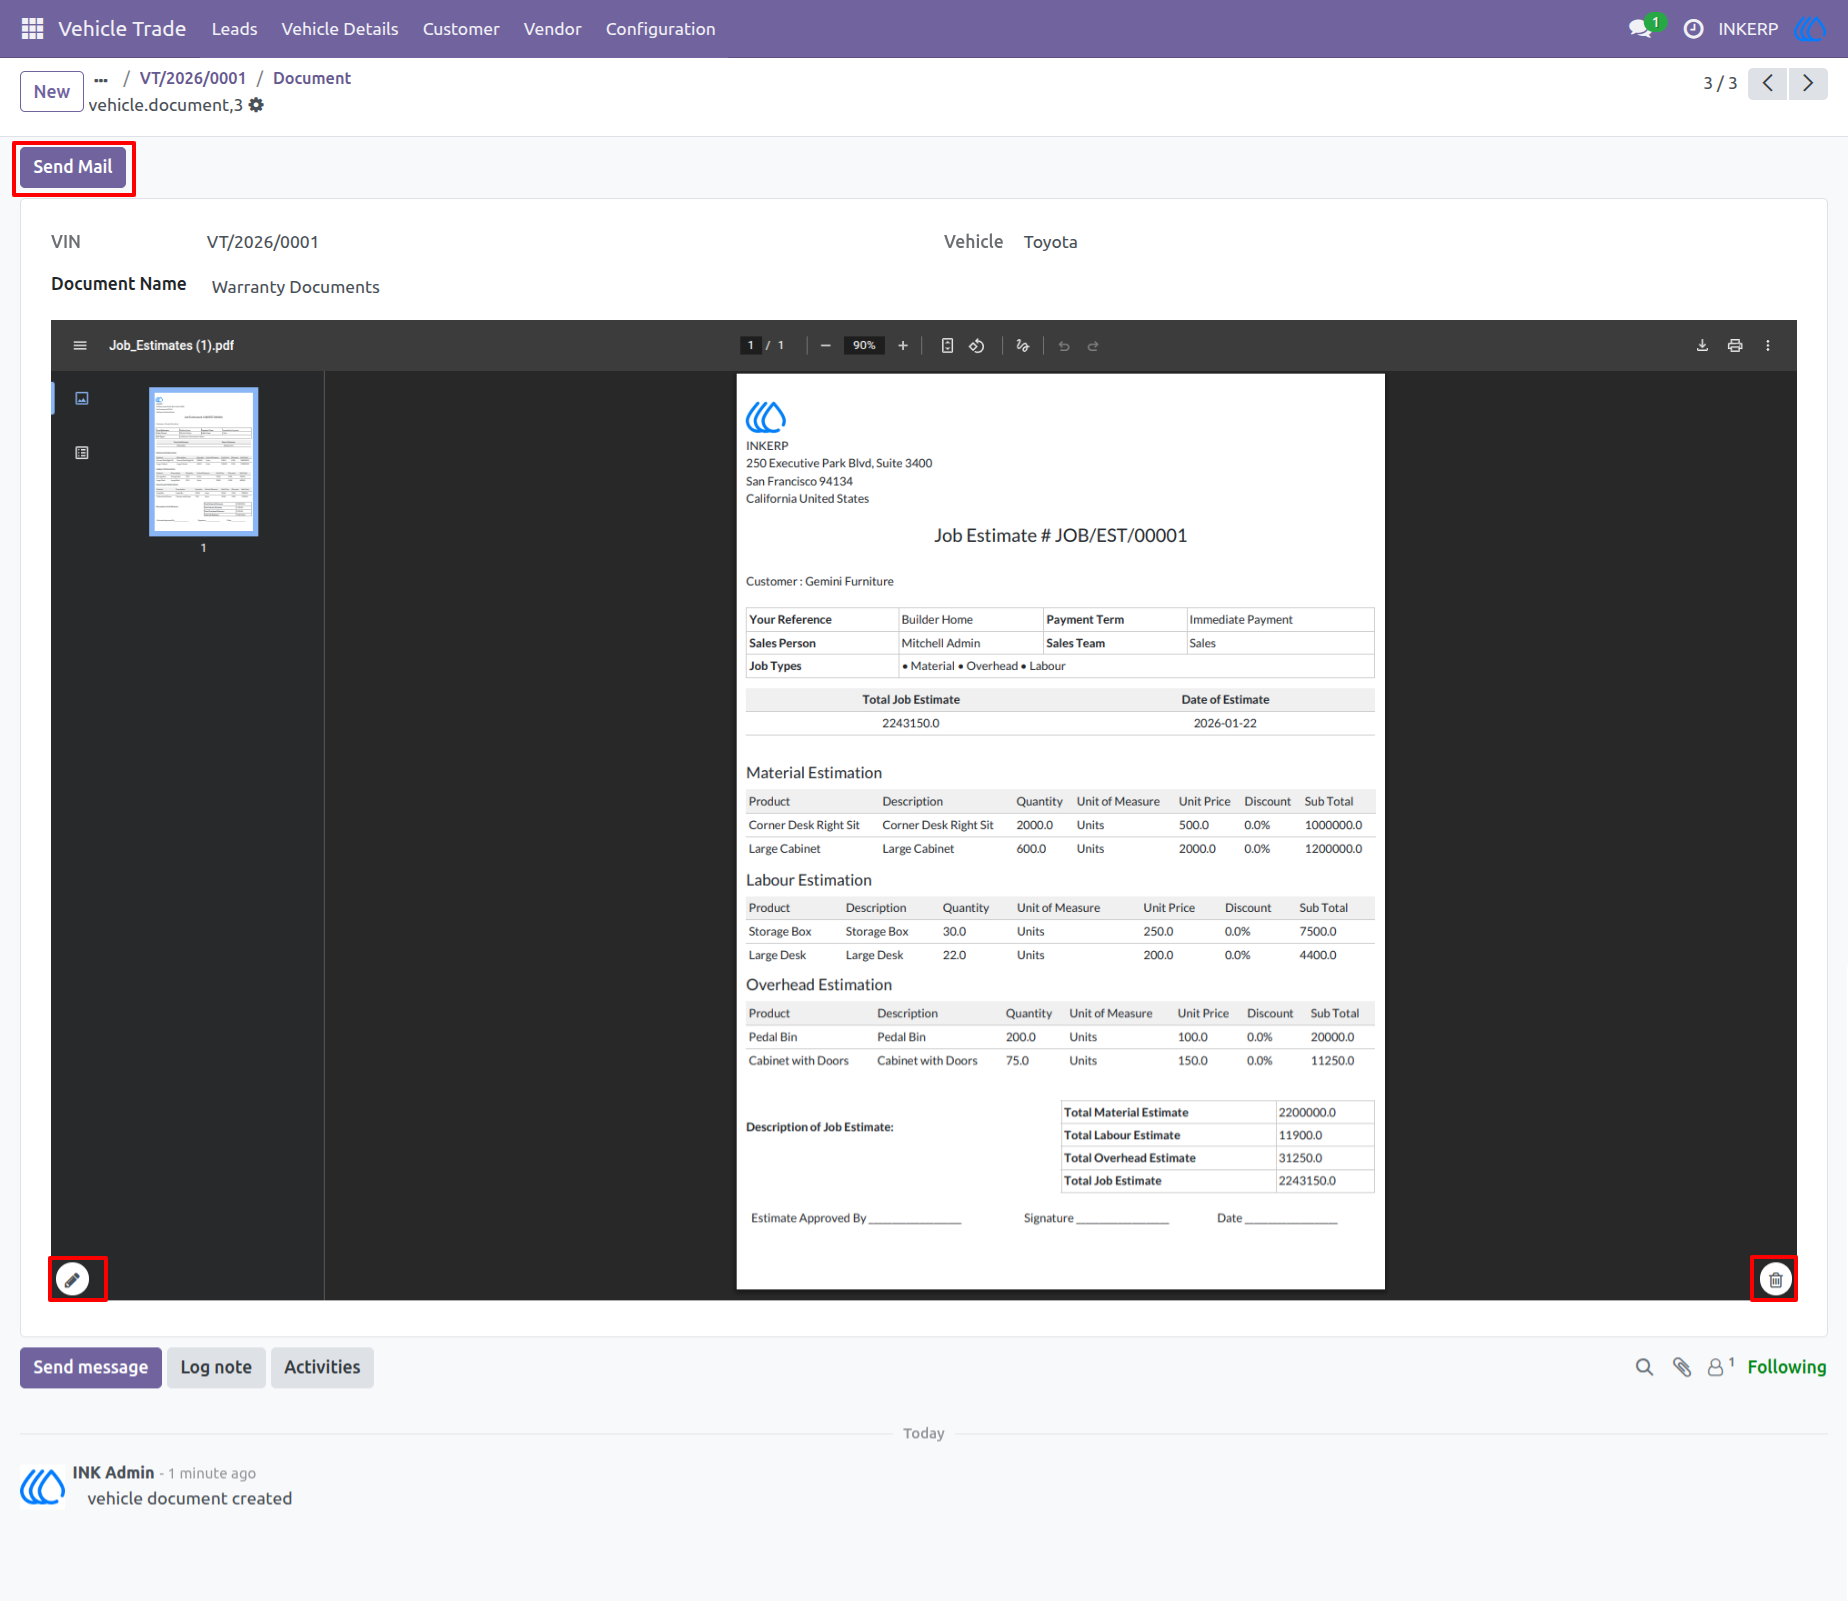1848x1604 pixels.
Task: Show document outline in PDF sidebar
Action: point(82,453)
